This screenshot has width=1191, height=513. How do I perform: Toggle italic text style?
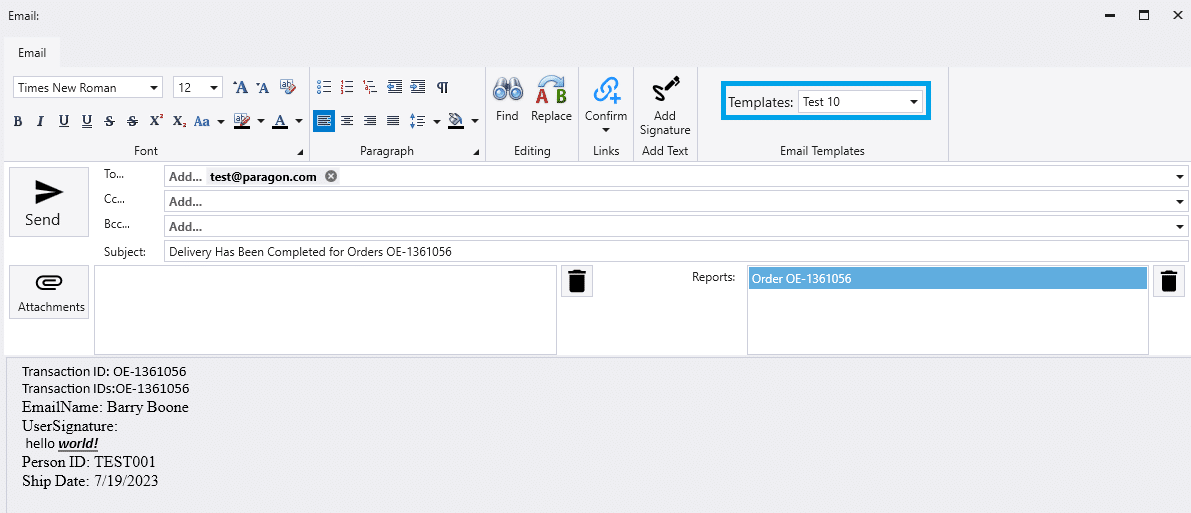point(40,121)
